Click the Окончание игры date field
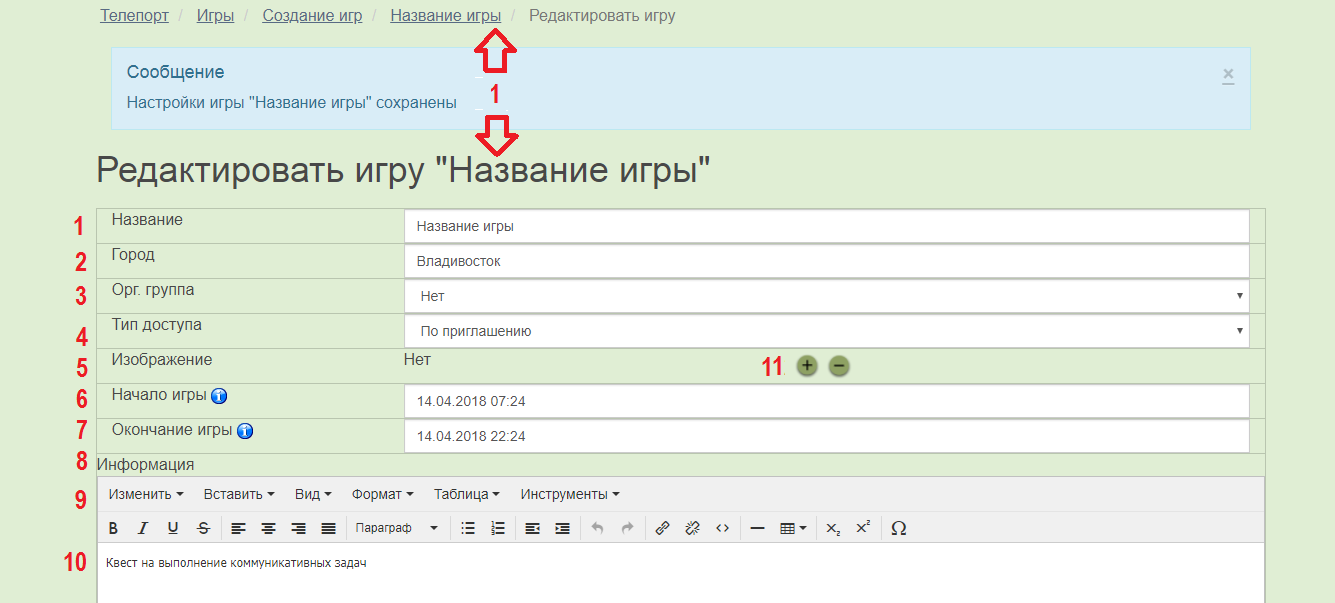Screen dimensions: 1335x603 tap(827, 436)
